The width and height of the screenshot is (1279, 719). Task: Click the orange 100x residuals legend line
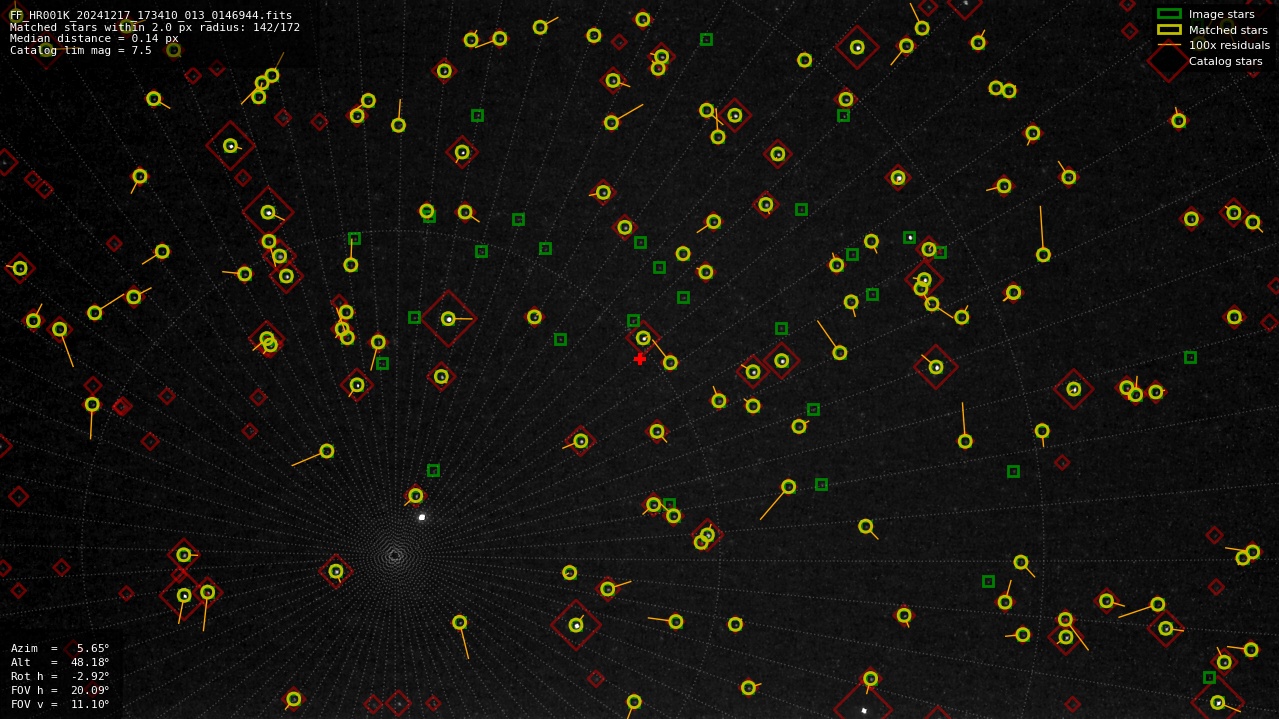[1169, 45]
